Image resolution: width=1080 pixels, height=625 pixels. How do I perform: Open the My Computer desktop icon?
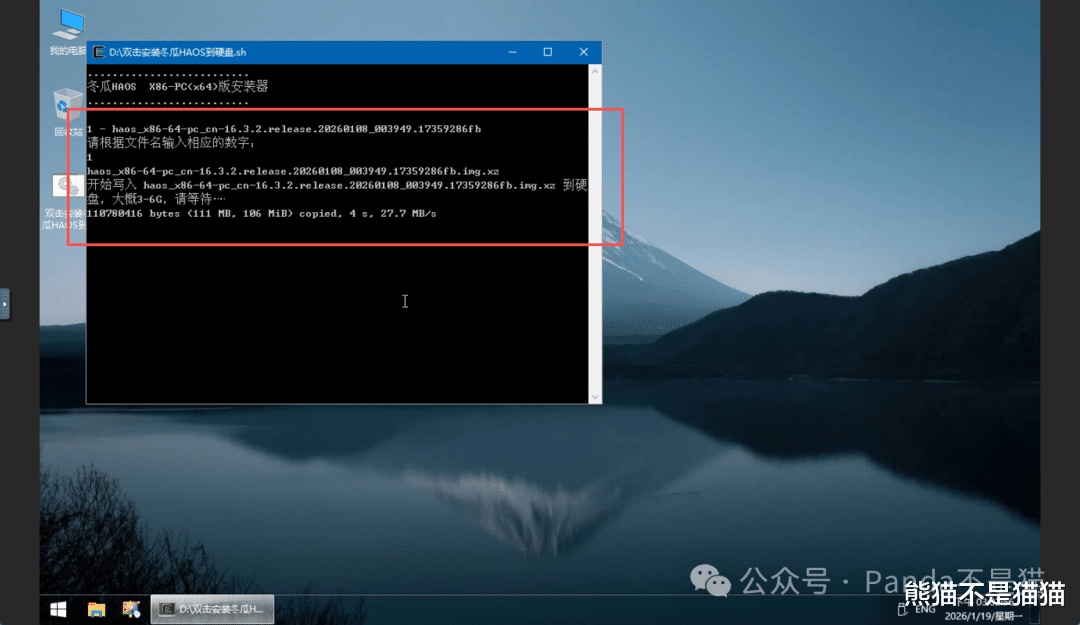[x=69, y=31]
